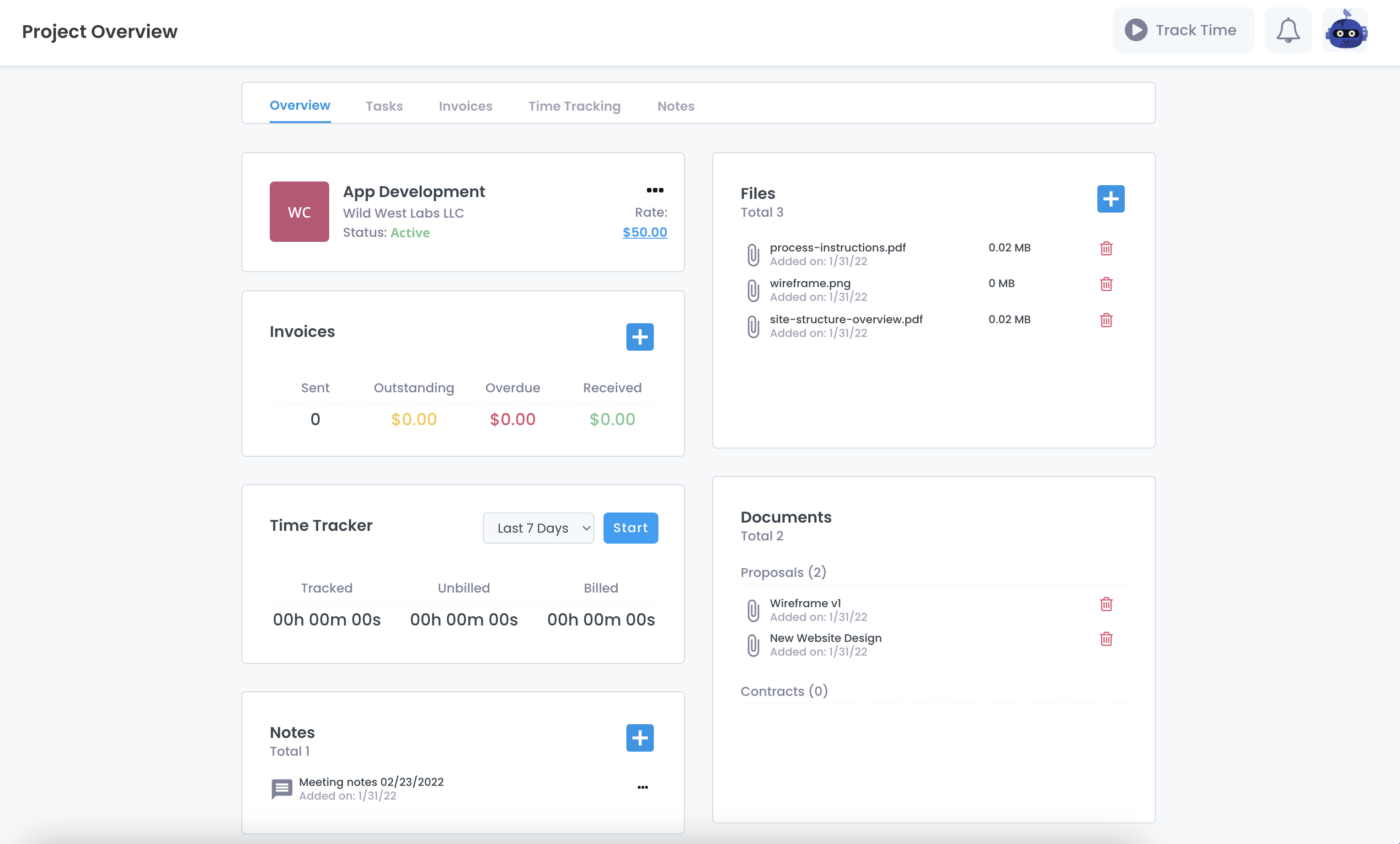
Task: Add a new note with plus icon
Action: click(x=640, y=738)
